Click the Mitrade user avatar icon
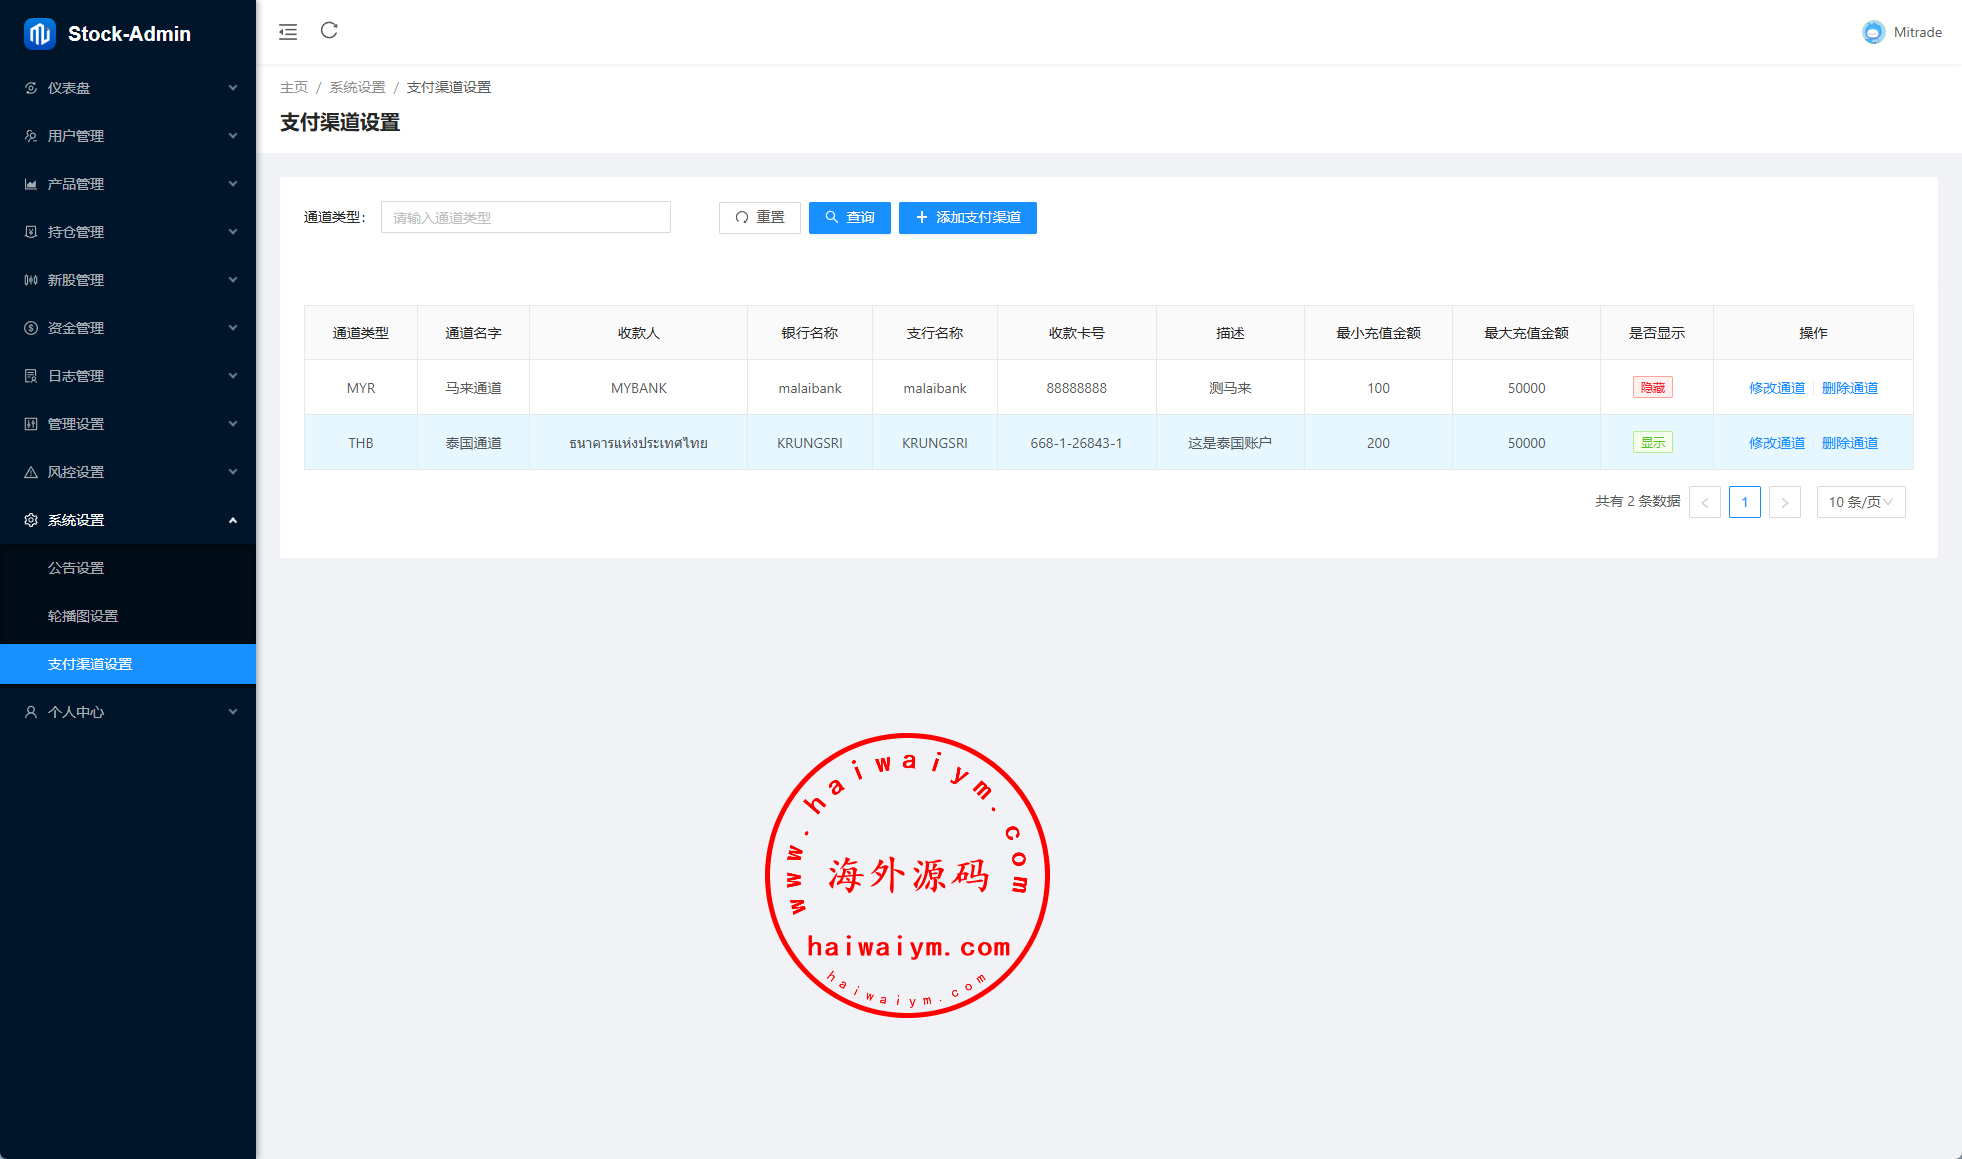The width and height of the screenshot is (1962, 1159). (x=1872, y=32)
